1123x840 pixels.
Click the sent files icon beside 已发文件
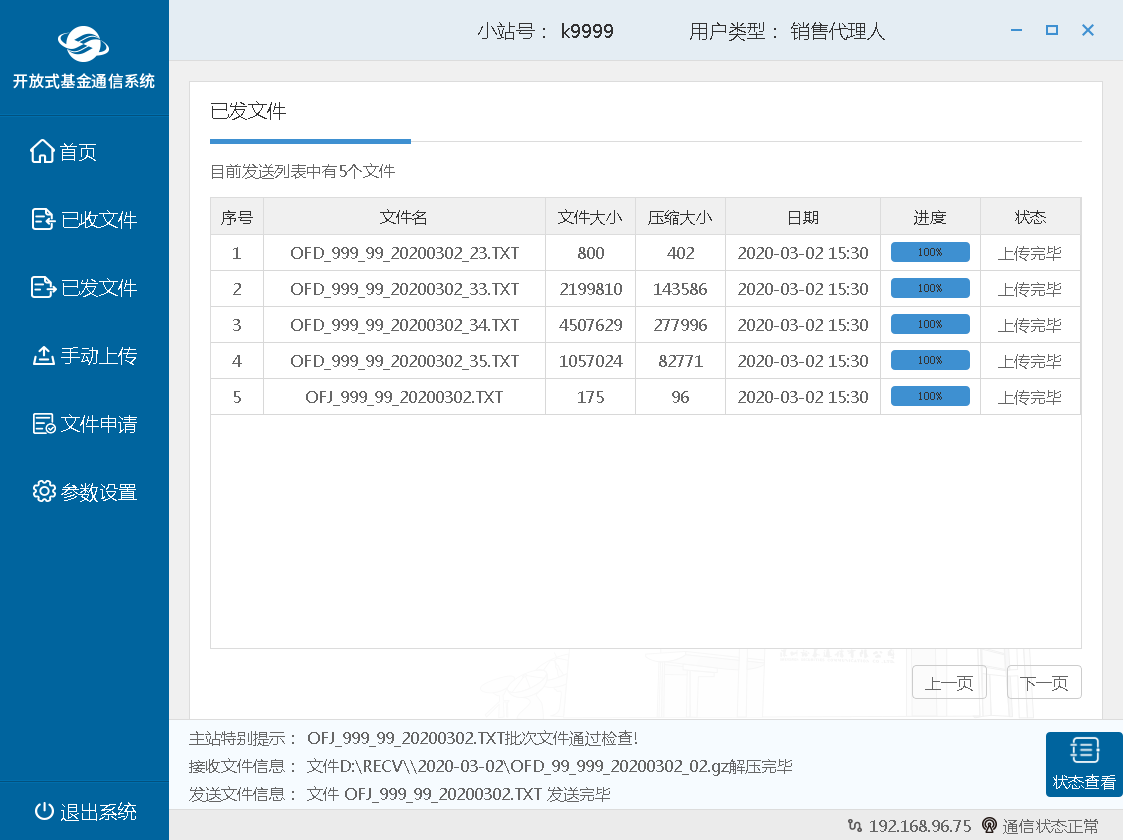tap(43, 287)
